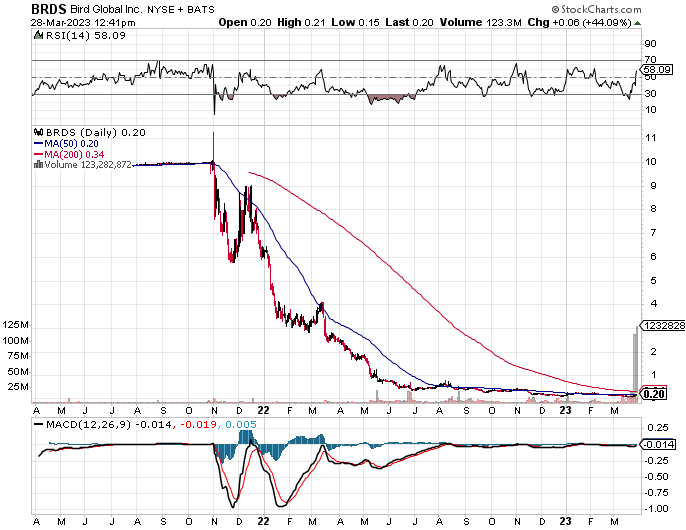Image resolution: width=686 pixels, height=530 pixels.
Task: Click the MACD(12,26,9) indicator label
Action: pos(88,424)
